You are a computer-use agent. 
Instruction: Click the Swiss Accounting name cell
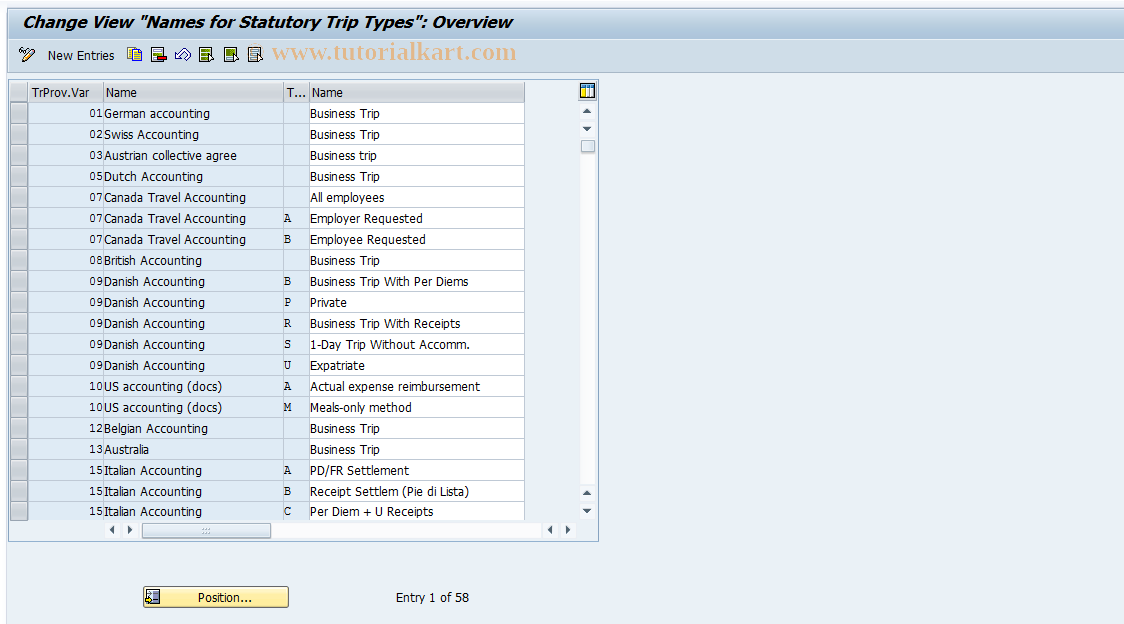(194, 134)
